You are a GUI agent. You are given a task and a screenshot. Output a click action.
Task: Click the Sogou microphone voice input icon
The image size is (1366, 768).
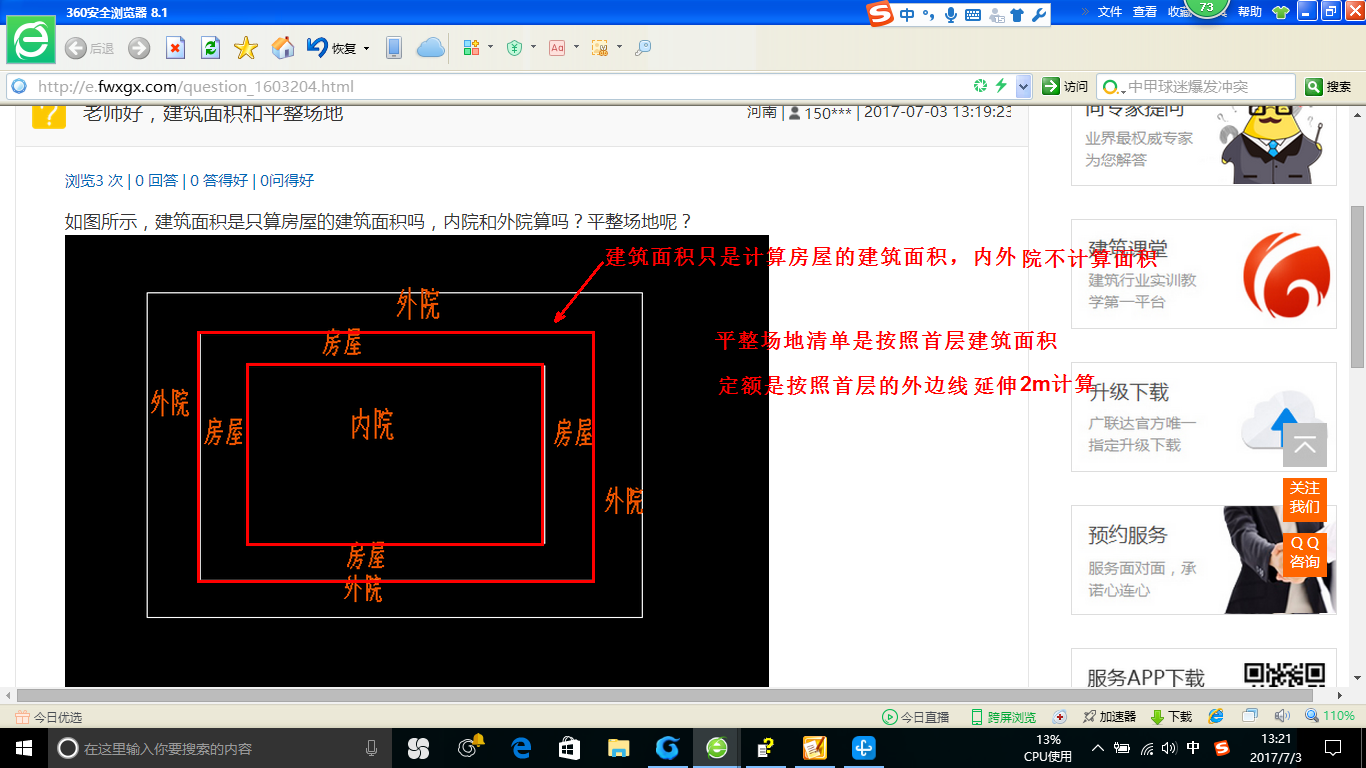click(x=950, y=14)
